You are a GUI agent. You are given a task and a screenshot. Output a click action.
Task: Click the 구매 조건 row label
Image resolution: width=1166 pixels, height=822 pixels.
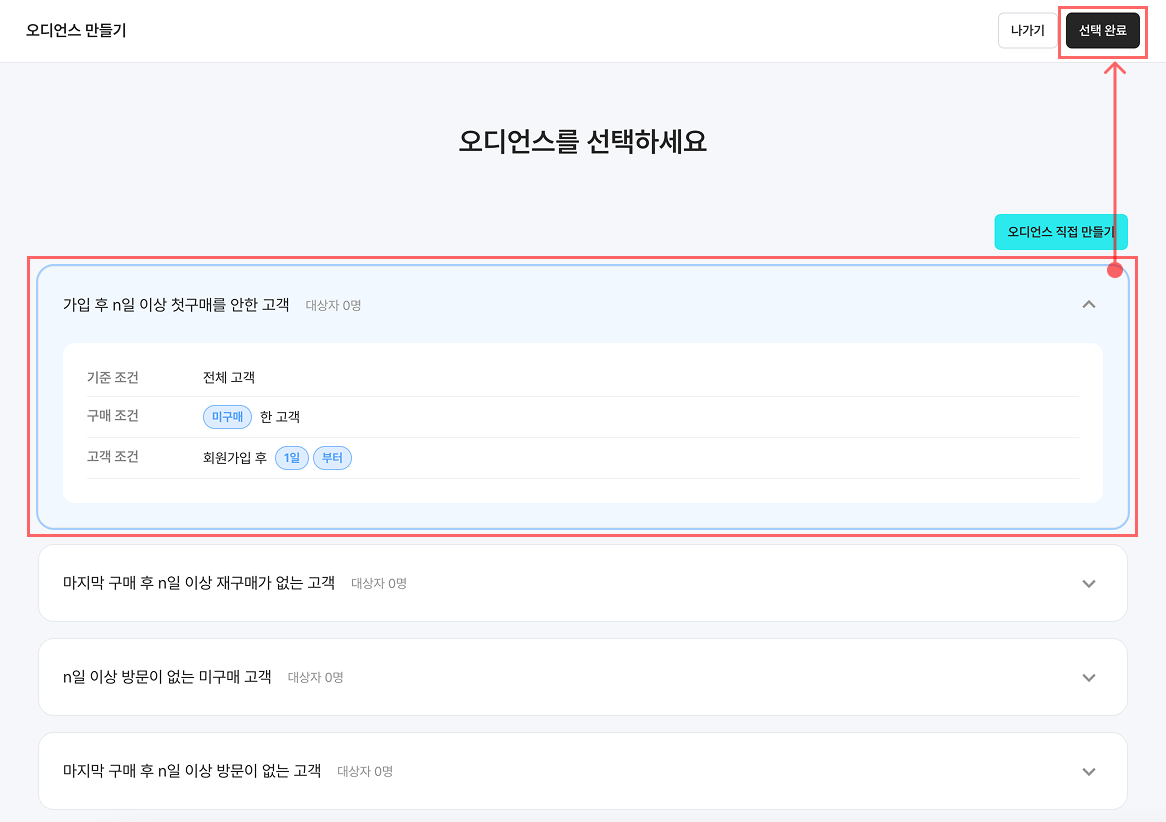coord(113,416)
